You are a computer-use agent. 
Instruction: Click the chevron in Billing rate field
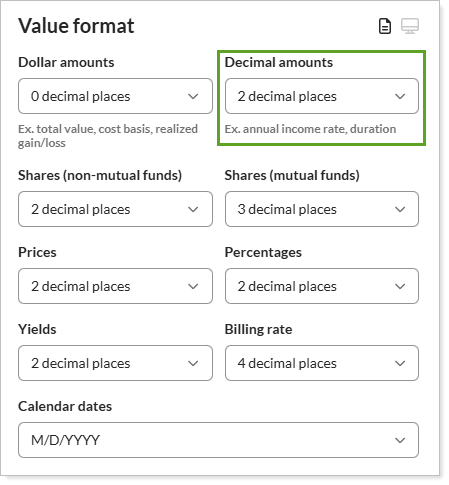click(x=400, y=363)
